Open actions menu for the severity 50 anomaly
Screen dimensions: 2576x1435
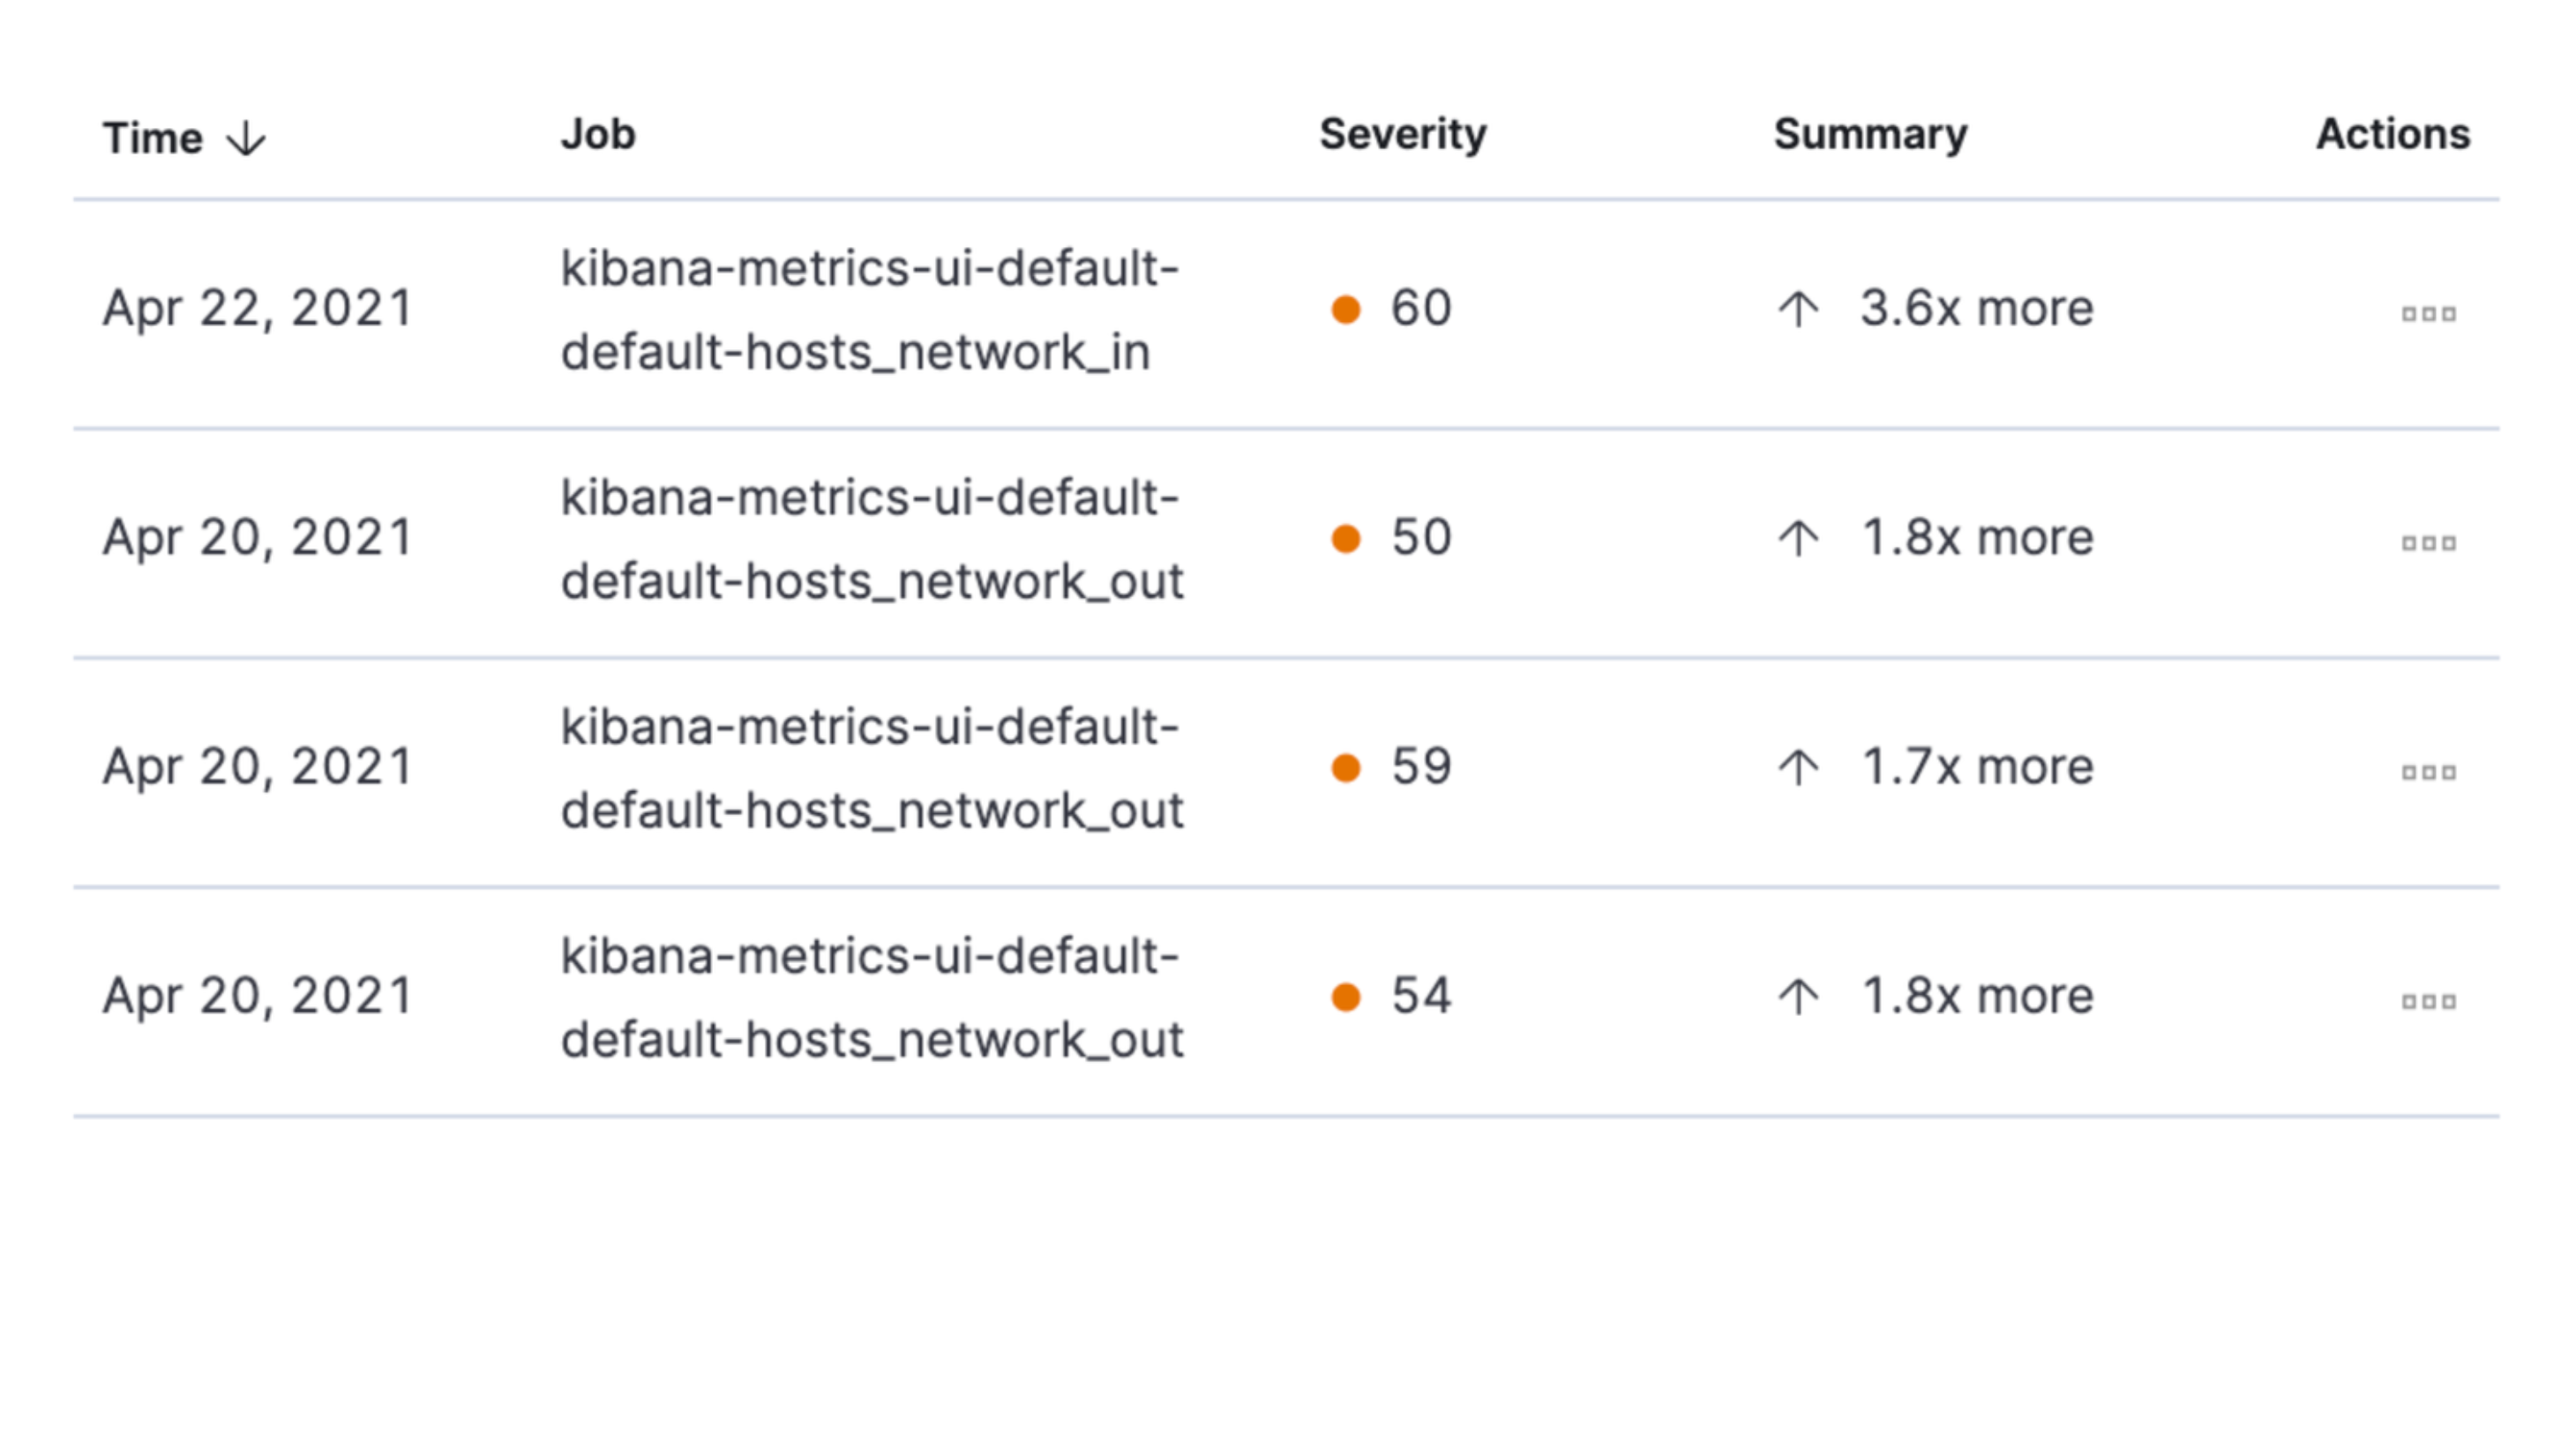[2428, 543]
